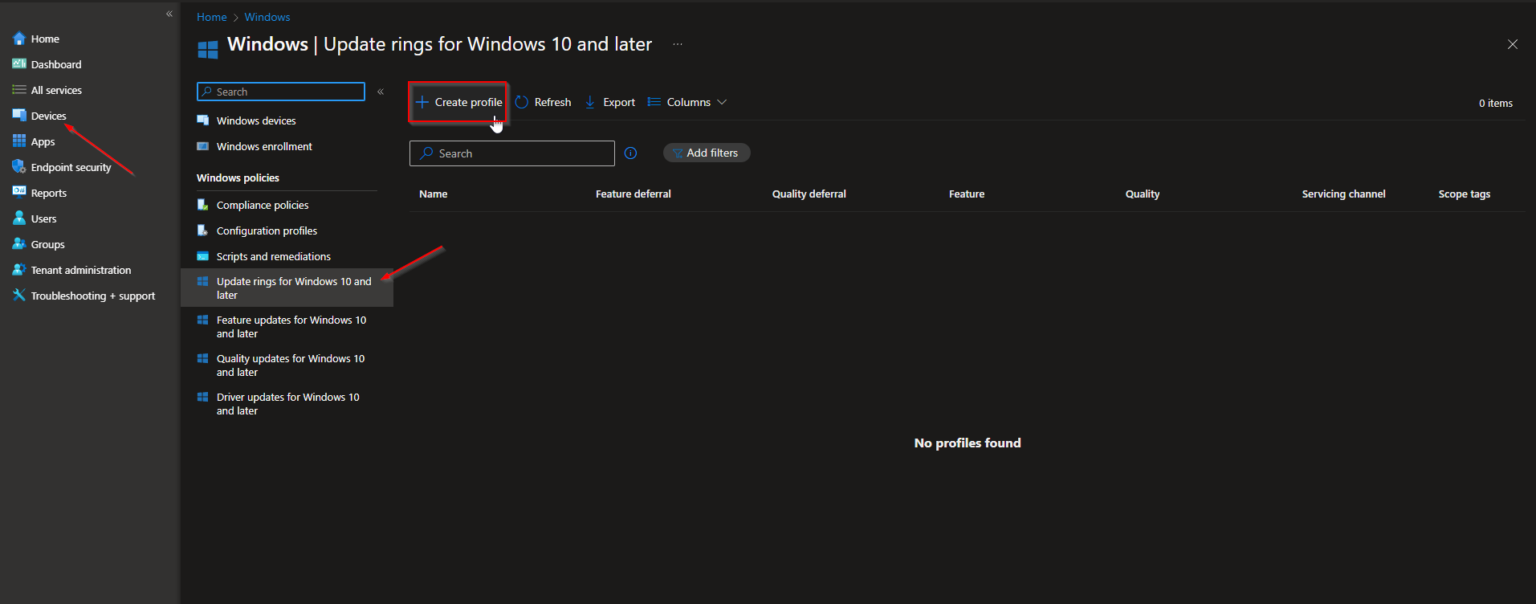Click the Troubleshooting + support wrench icon
The height and width of the screenshot is (604, 1536).
pyautogui.click(x=19, y=296)
